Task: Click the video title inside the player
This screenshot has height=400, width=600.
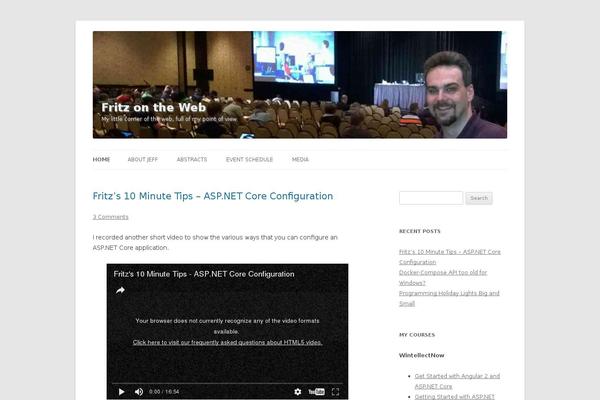Action: click(204, 274)
